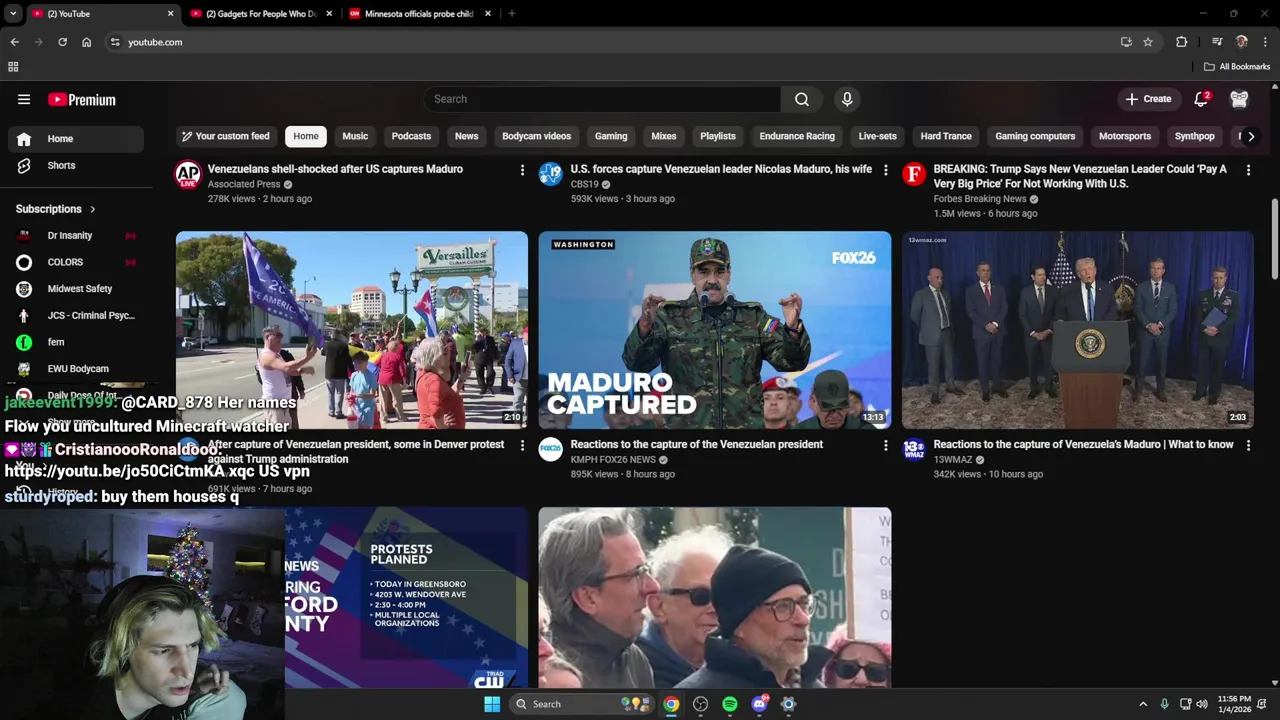Reload the page in browser toolbar

coord(62,42)
